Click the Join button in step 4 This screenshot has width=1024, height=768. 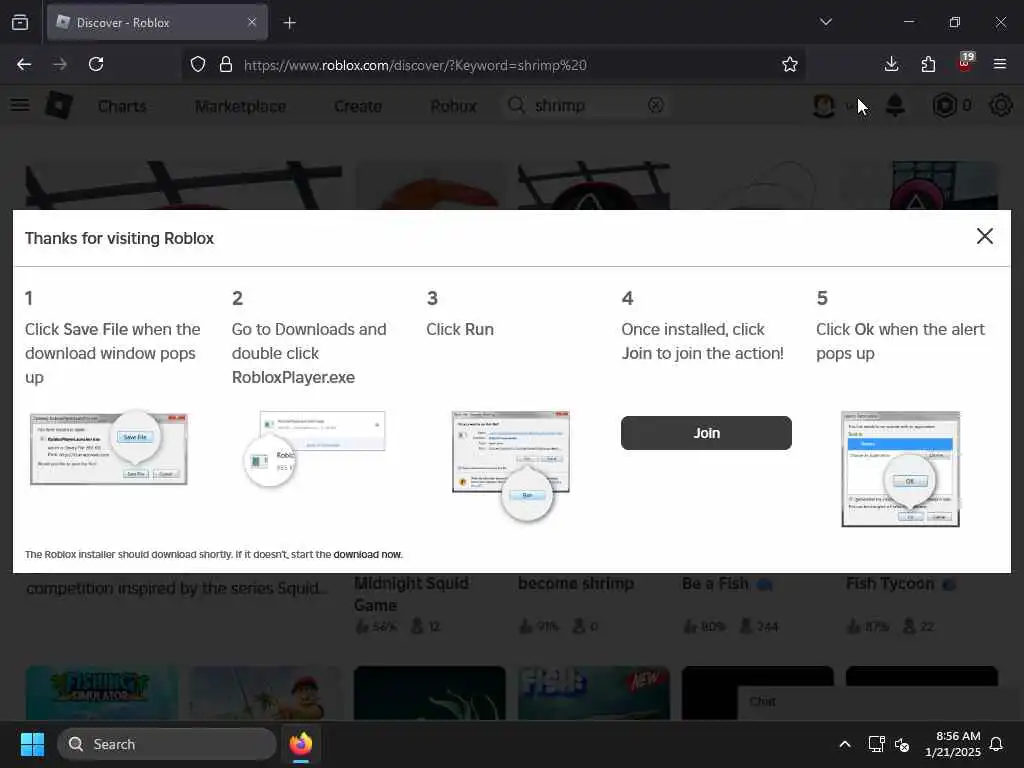click(706, 433)
